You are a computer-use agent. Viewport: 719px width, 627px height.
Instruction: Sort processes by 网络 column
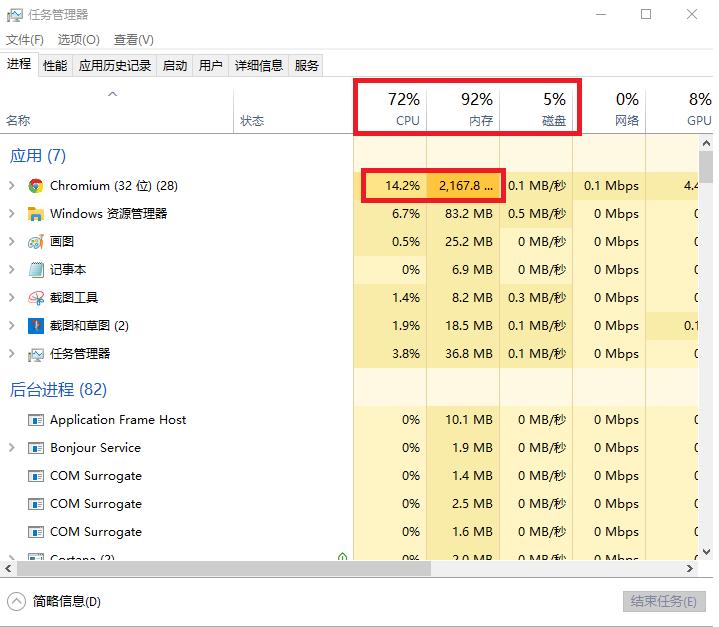(609, 110)
